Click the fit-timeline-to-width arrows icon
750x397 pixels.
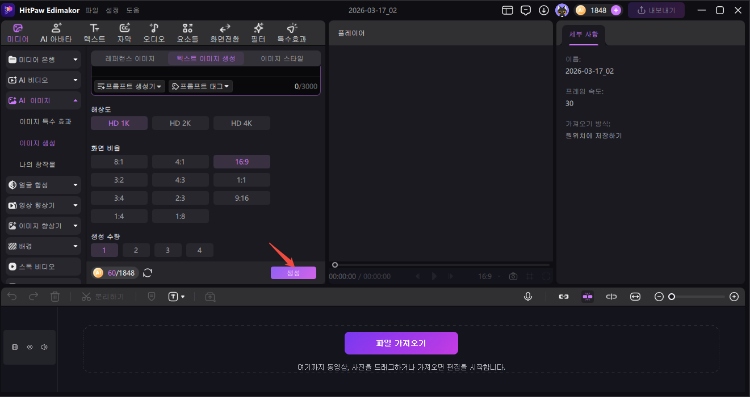point(635,297)
